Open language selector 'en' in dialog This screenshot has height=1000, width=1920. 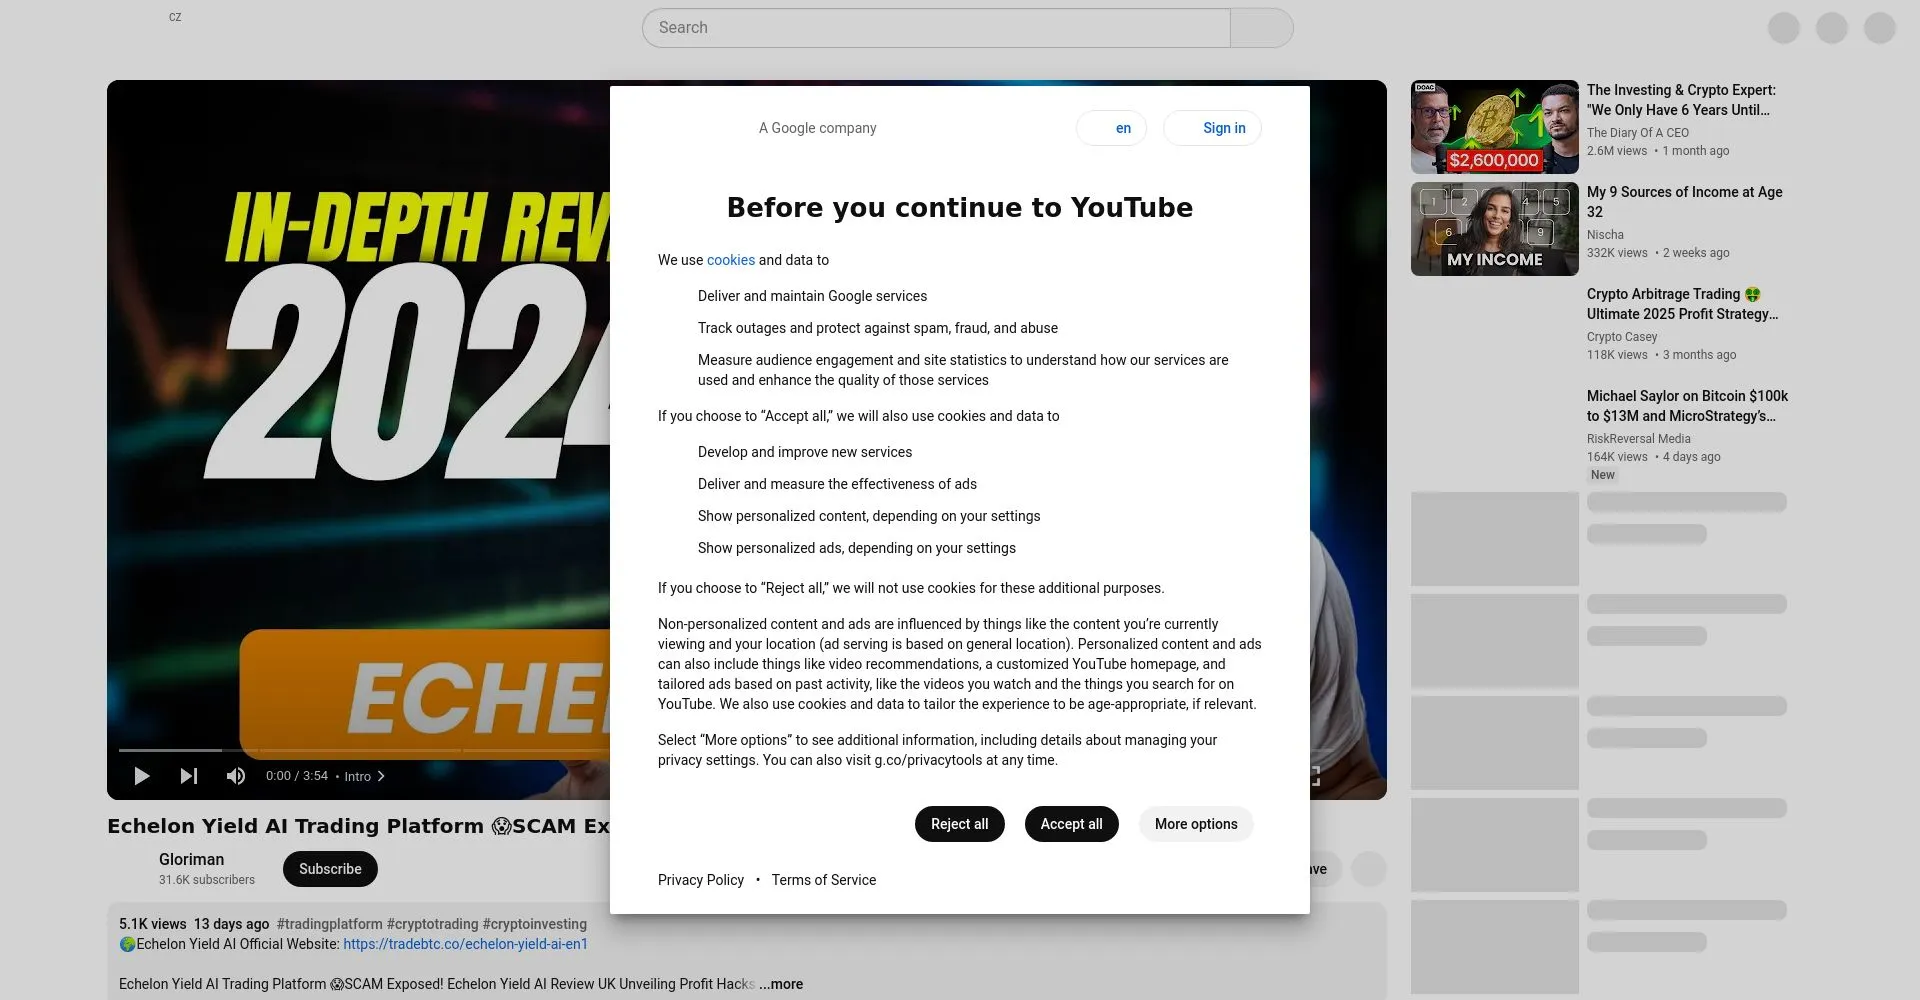1111,128
